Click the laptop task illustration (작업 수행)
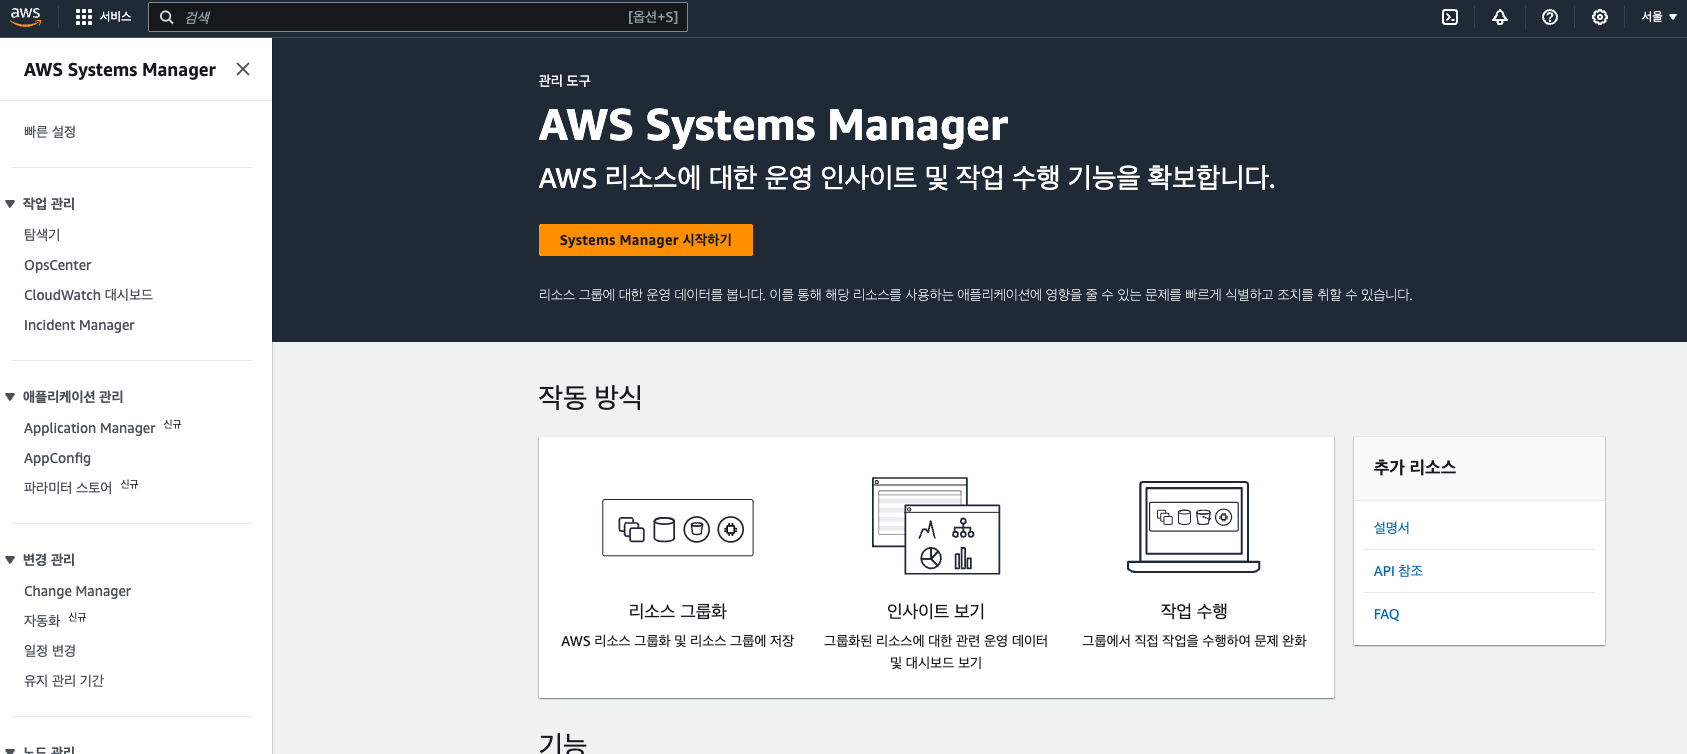This screenshot has height=754, width=1687. pos(1194,527)
